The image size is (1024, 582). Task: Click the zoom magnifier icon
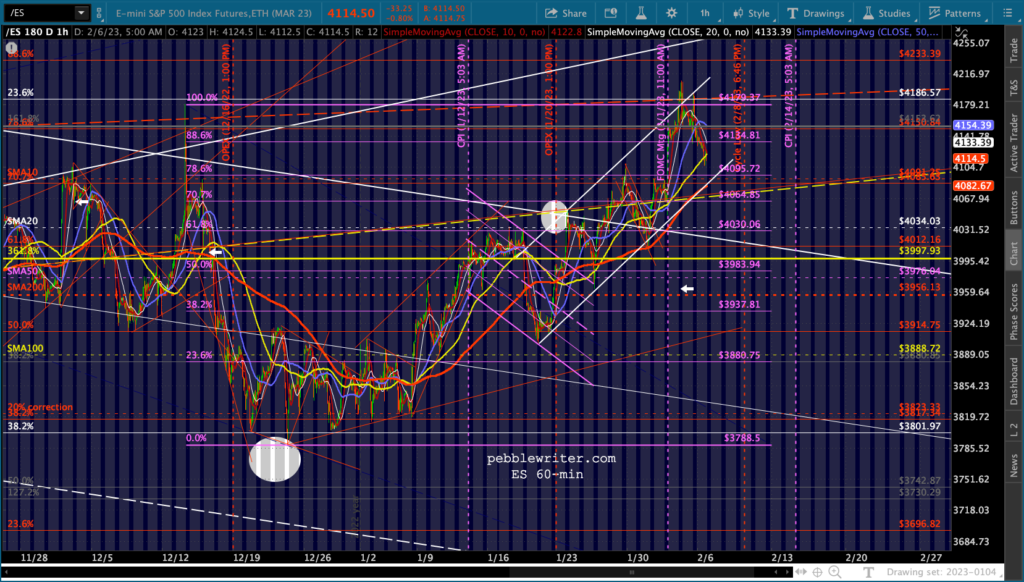(835, 572)
